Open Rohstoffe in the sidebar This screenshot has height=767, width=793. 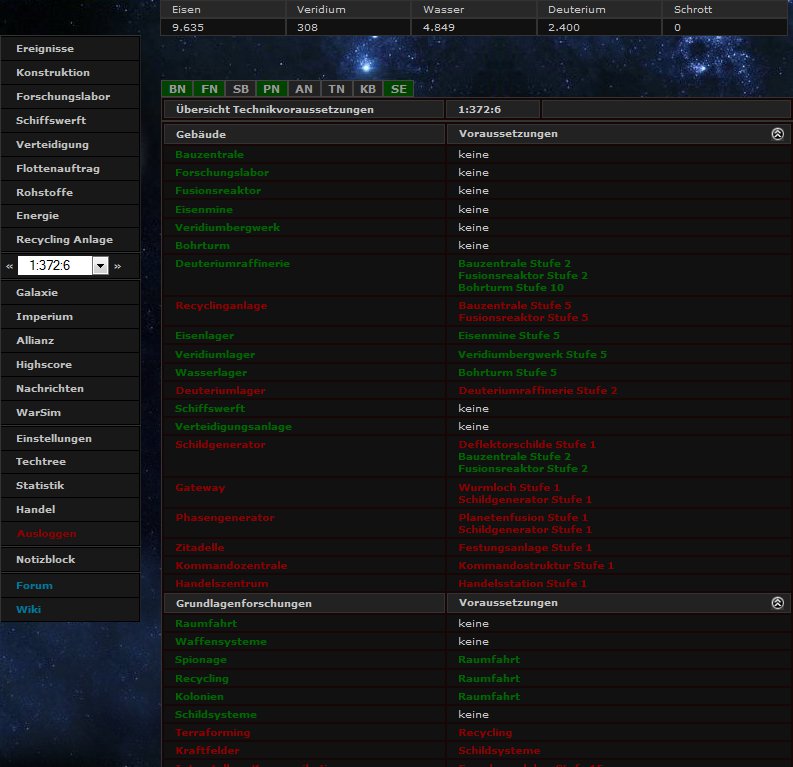click(x=70, y=193)
